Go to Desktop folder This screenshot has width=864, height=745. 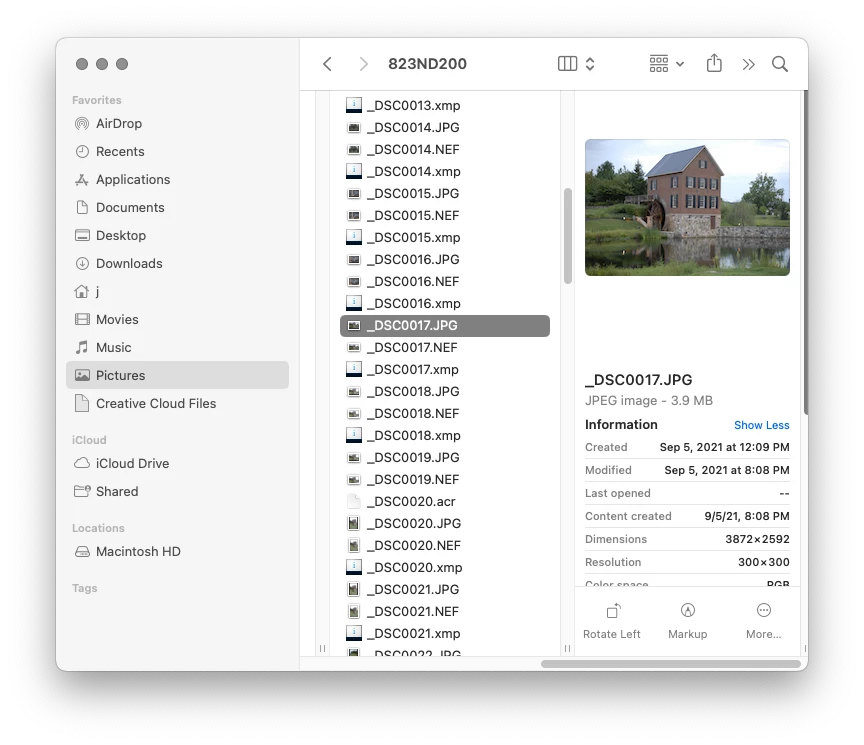pyautogui.click(x=177, y=235)
